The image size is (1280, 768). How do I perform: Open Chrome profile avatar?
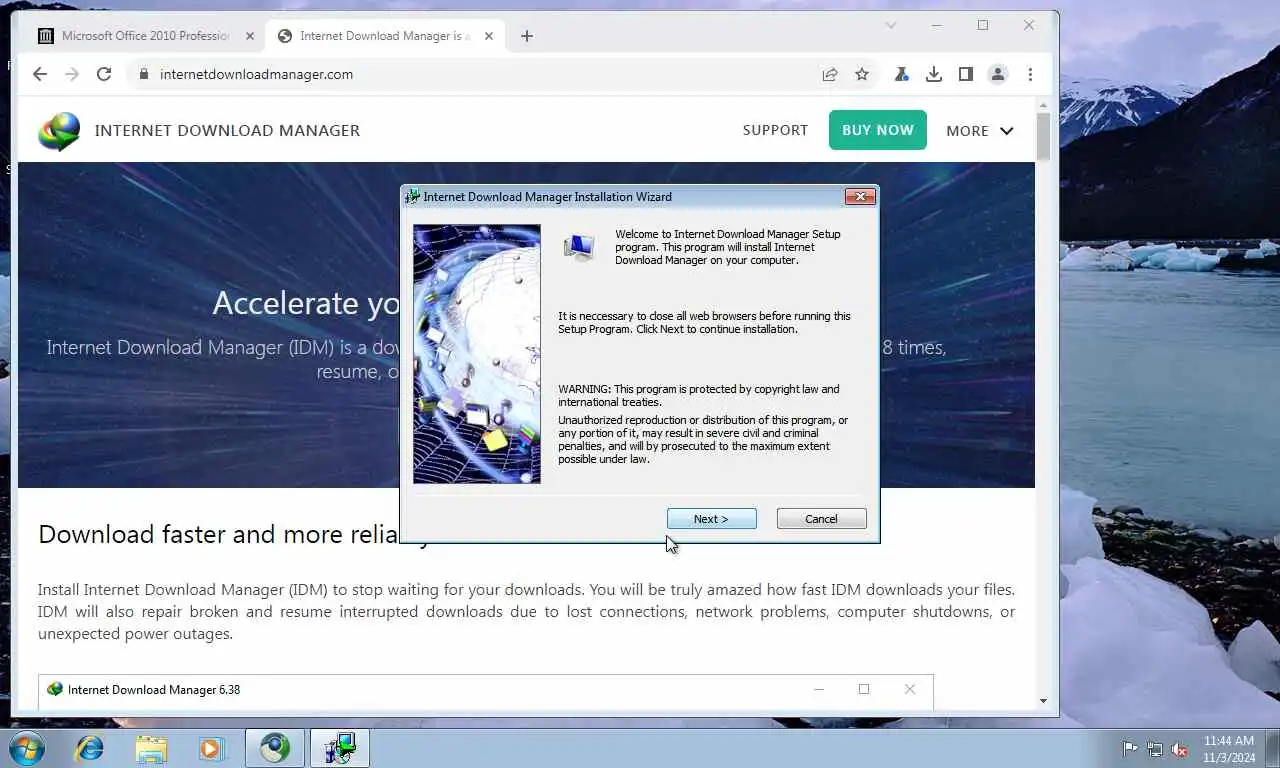click(998, 74)
